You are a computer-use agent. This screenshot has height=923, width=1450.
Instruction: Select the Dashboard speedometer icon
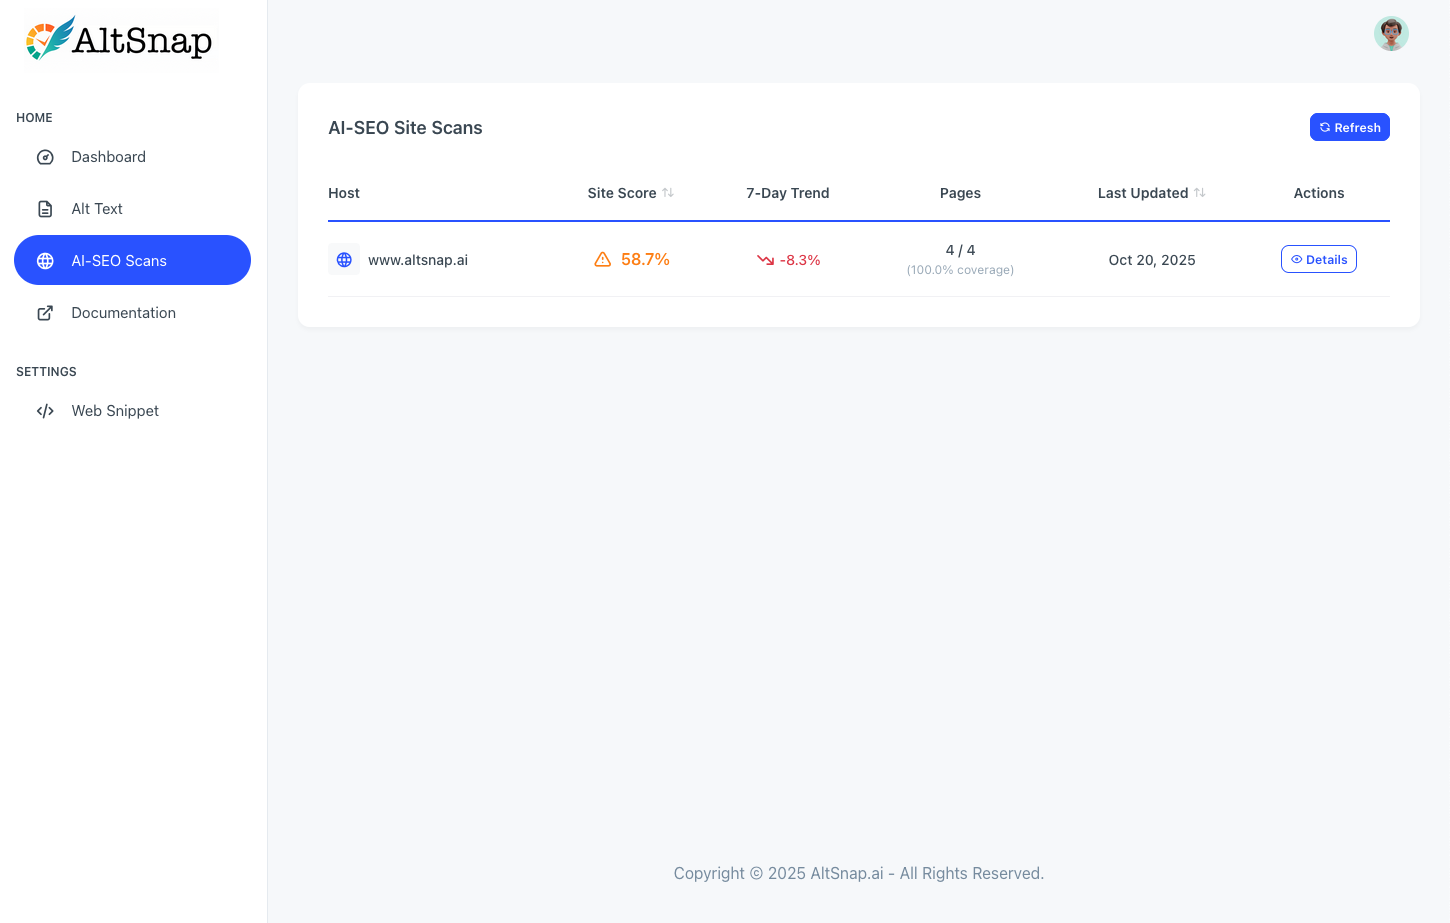pyautogui.click(x=45, y=156)
